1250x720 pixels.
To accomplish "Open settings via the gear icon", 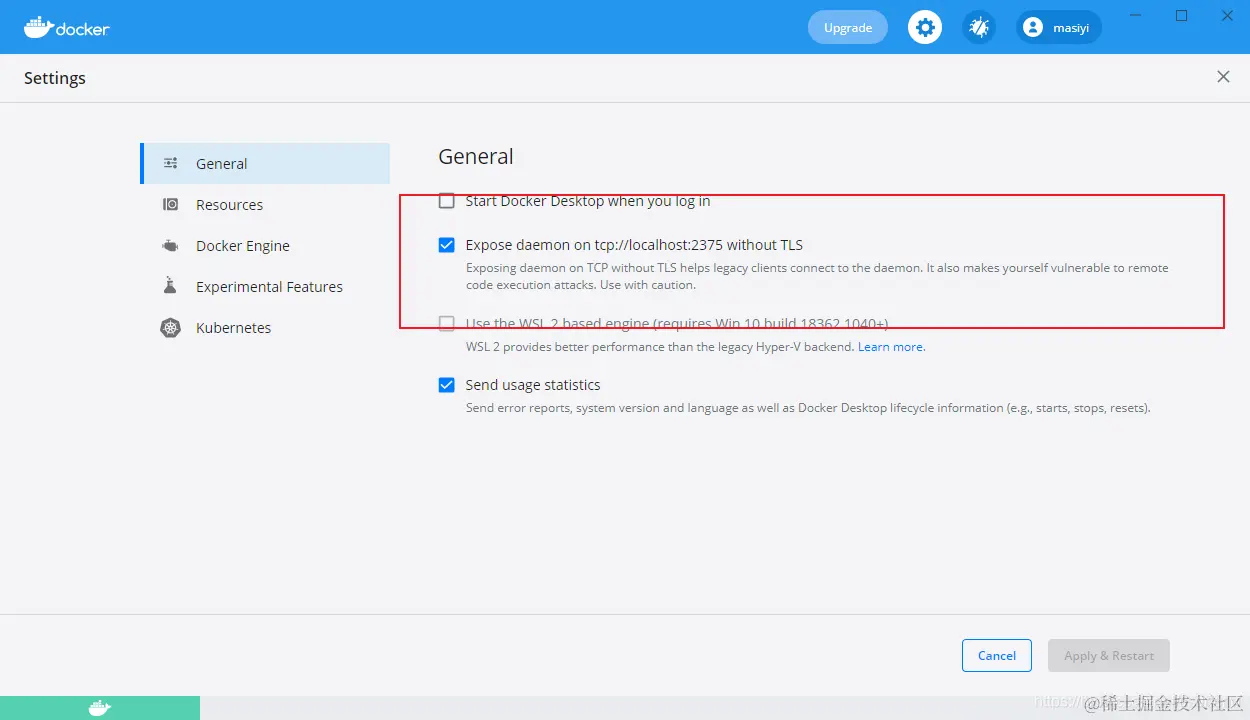I will pyautogui.click(x=925, y=27).
